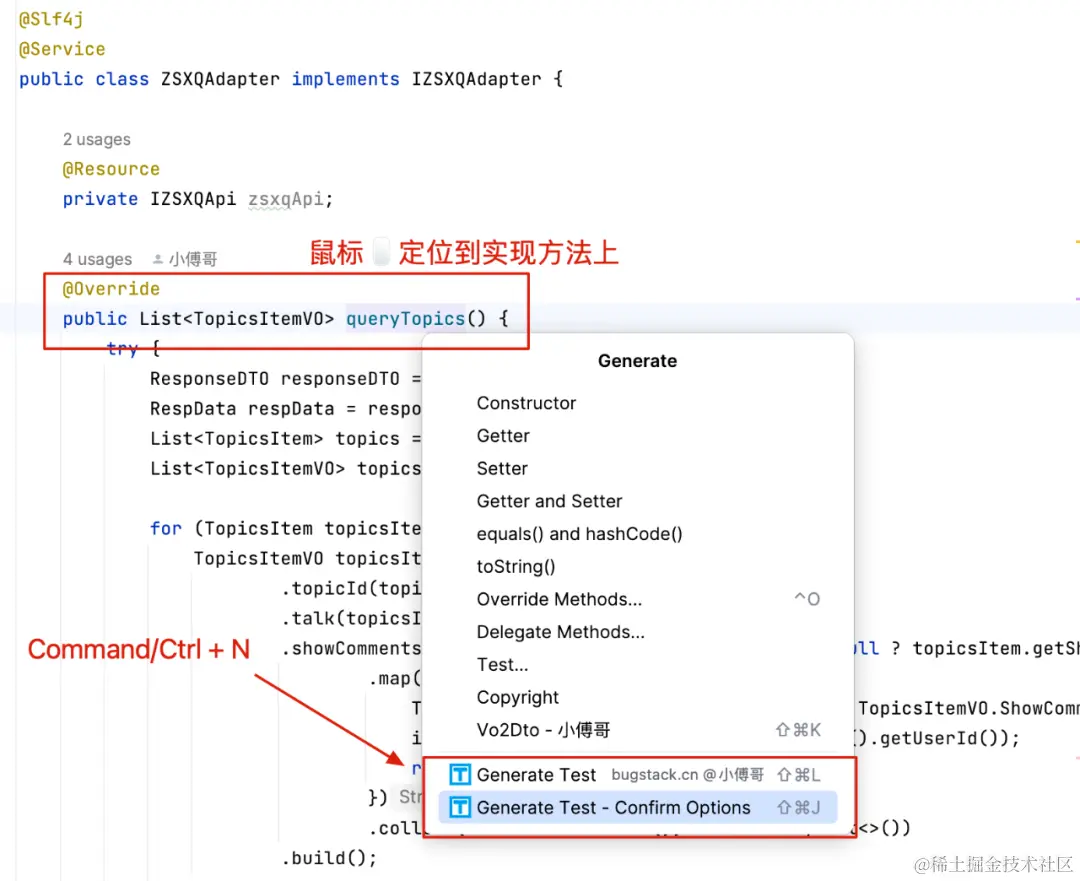This screenshot has width=1080, height=881.
Task: Click the IZSXQApi field type
Action: (x=193, y=199)
